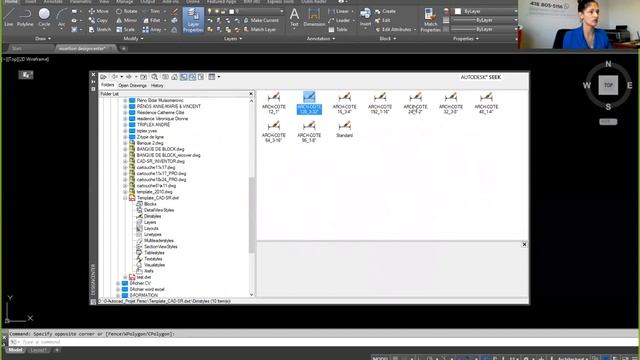Click the Array tool
This screenshot has width=640, height=360.
tap(152, 29)
